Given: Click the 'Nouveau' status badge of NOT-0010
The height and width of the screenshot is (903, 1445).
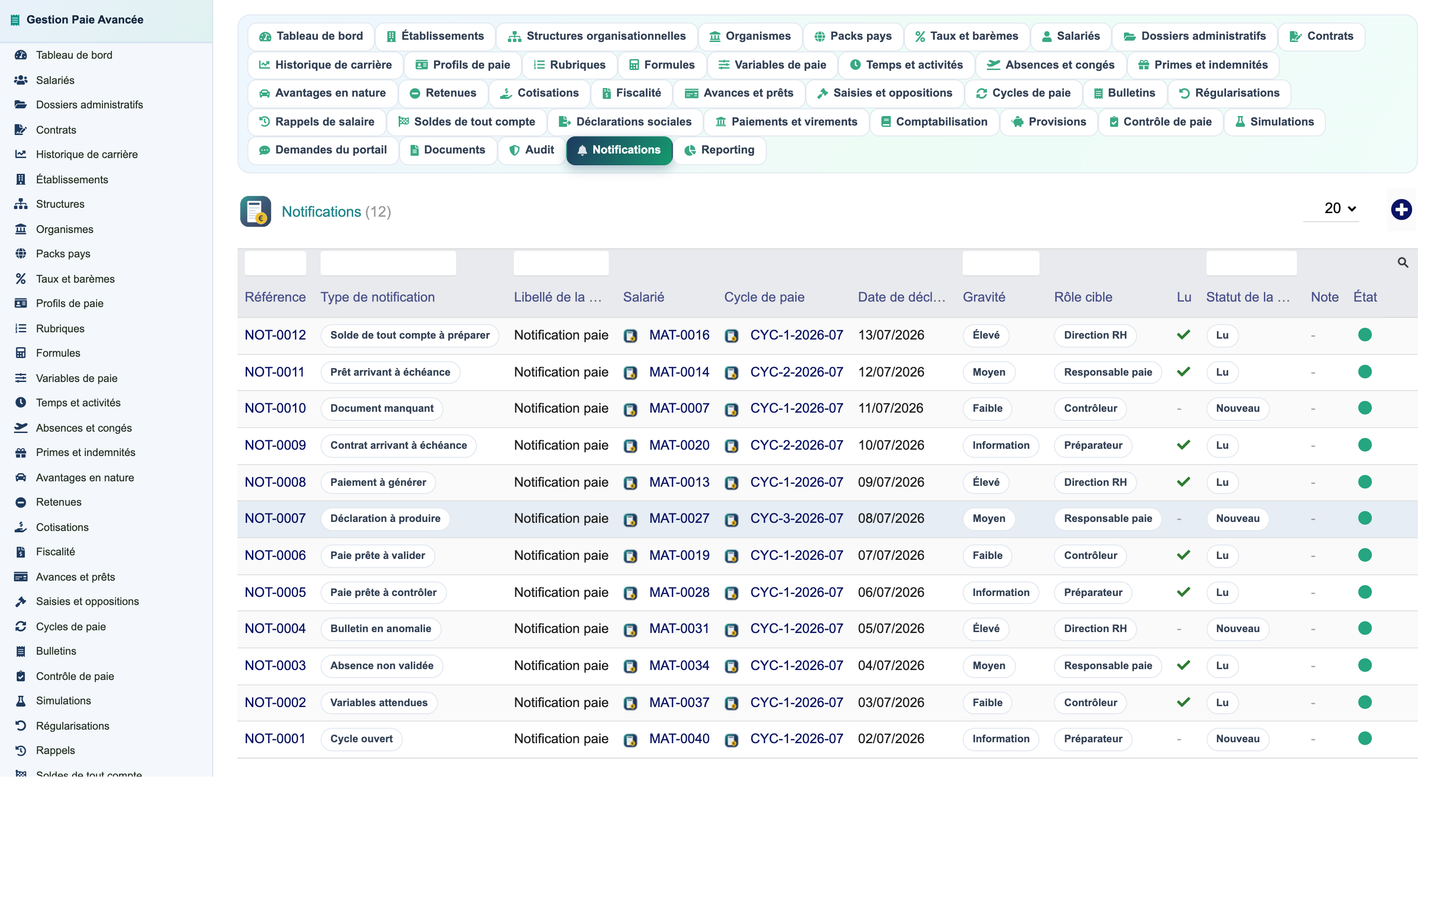Looking at the screenshot, I should (1237, 408).
